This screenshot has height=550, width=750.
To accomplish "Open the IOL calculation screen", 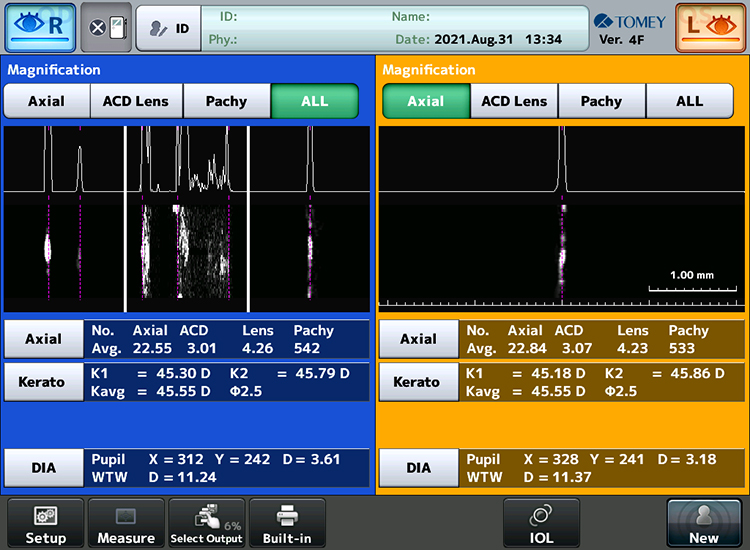I will tap(541, 524).
